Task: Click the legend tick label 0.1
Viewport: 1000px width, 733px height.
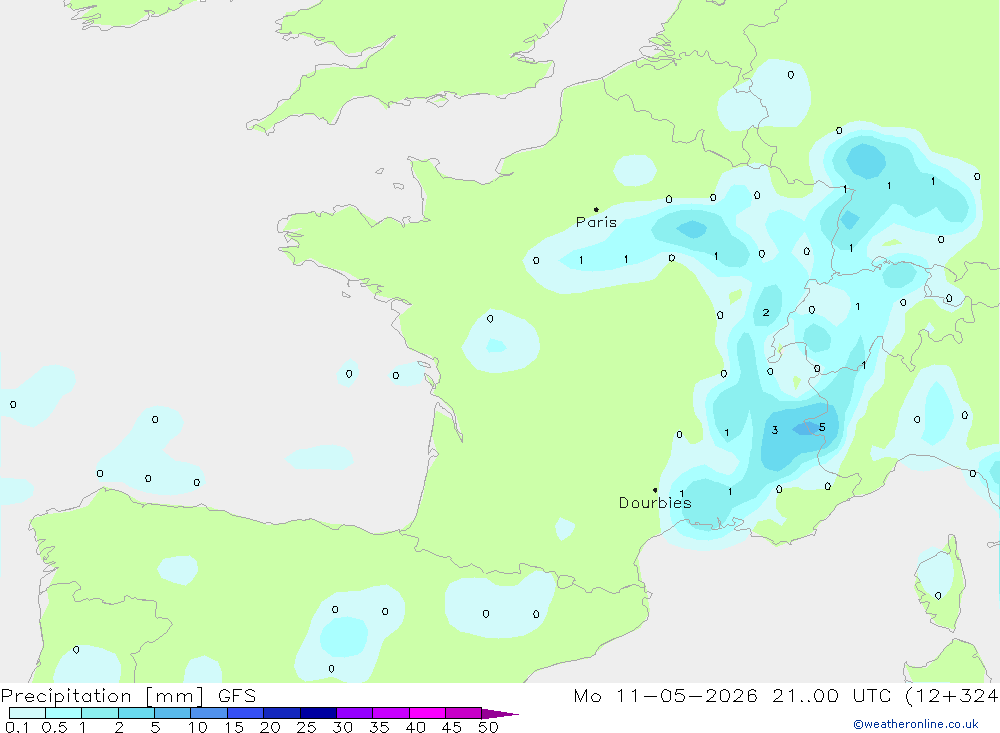Action: (17, 727)
